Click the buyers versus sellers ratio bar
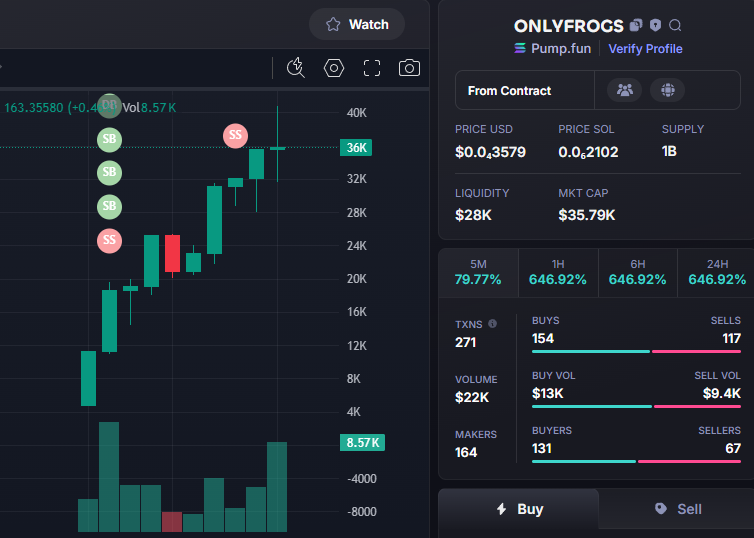Screen dimensions: 754x538 click(x=636, y=462)
